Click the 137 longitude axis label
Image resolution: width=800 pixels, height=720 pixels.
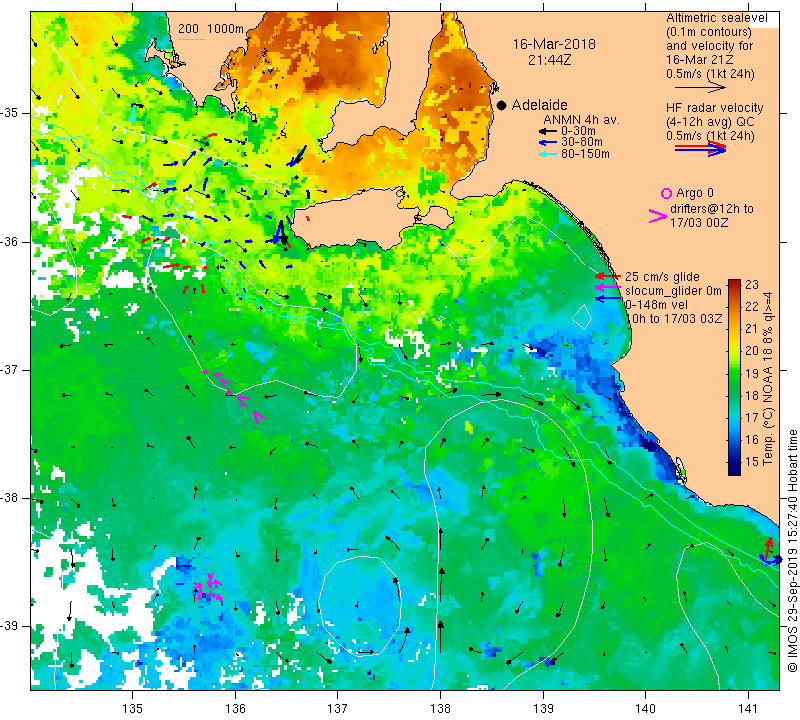tap(337, 708)
